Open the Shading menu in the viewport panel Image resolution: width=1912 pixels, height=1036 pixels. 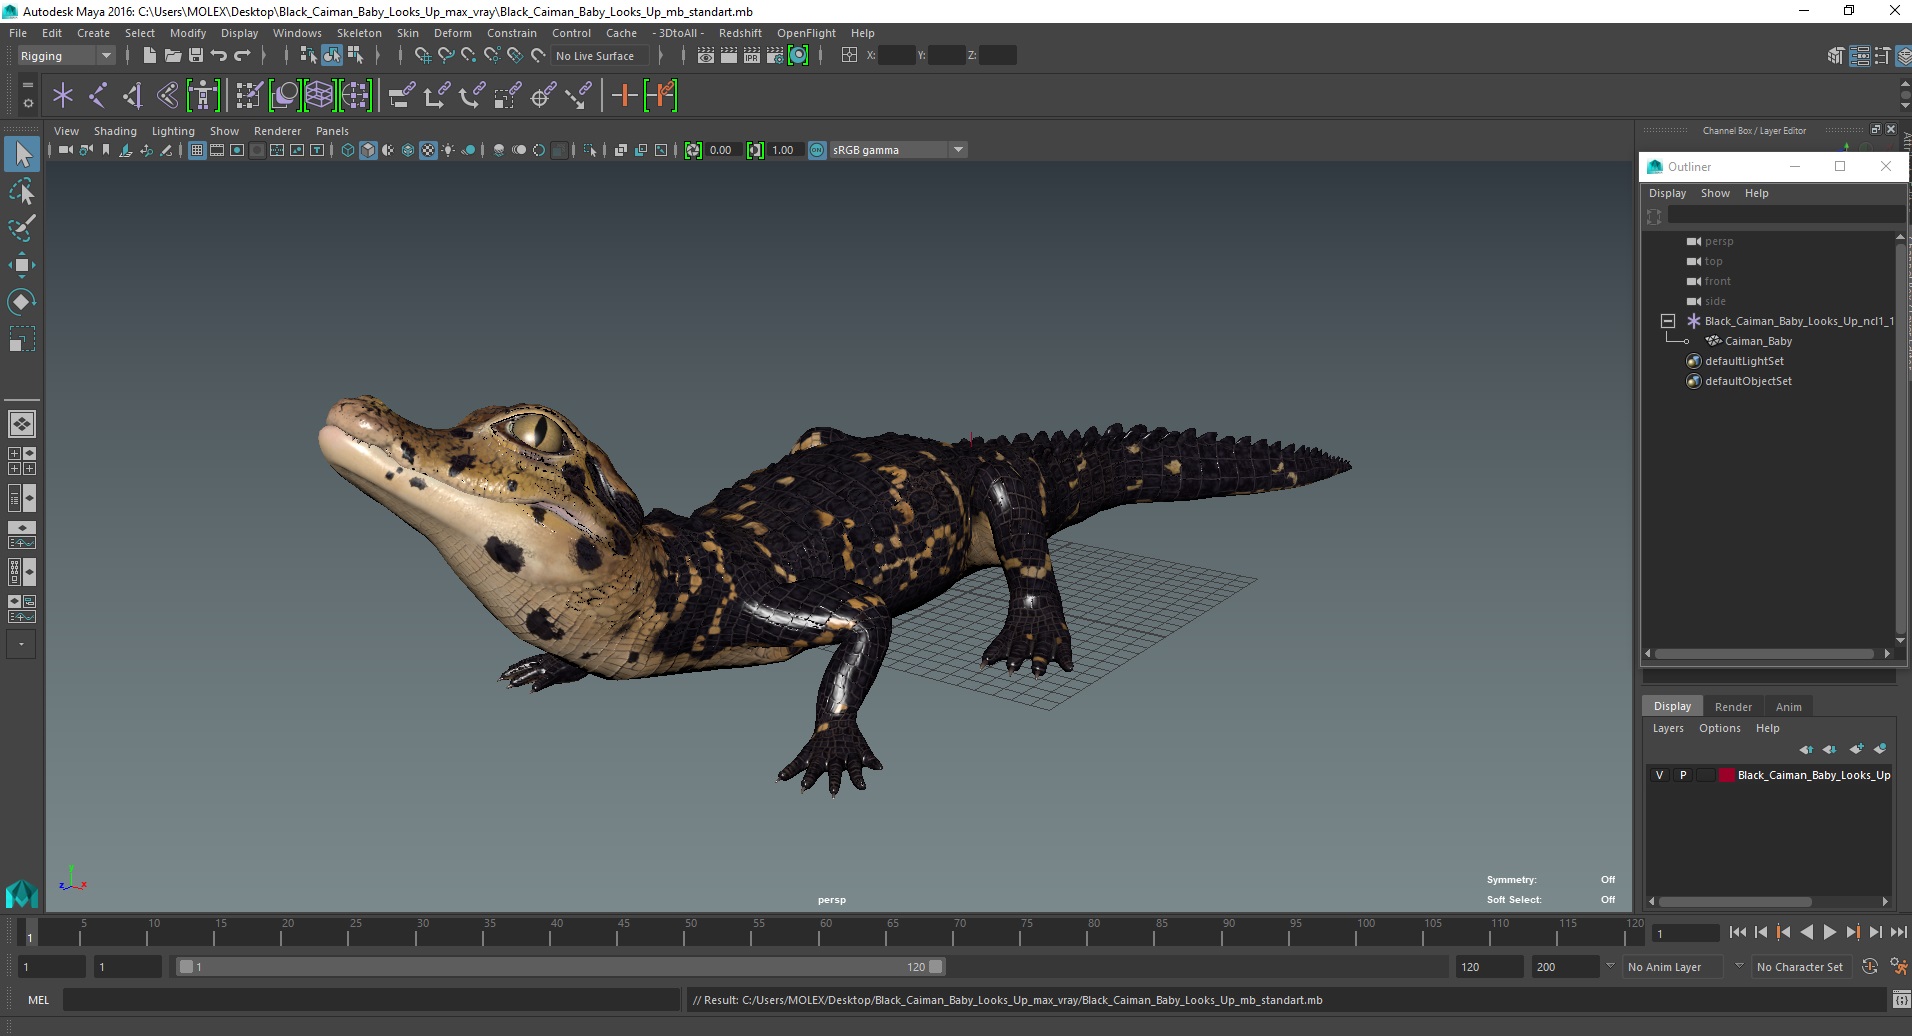pyautogui.click(x=115, y=131)
